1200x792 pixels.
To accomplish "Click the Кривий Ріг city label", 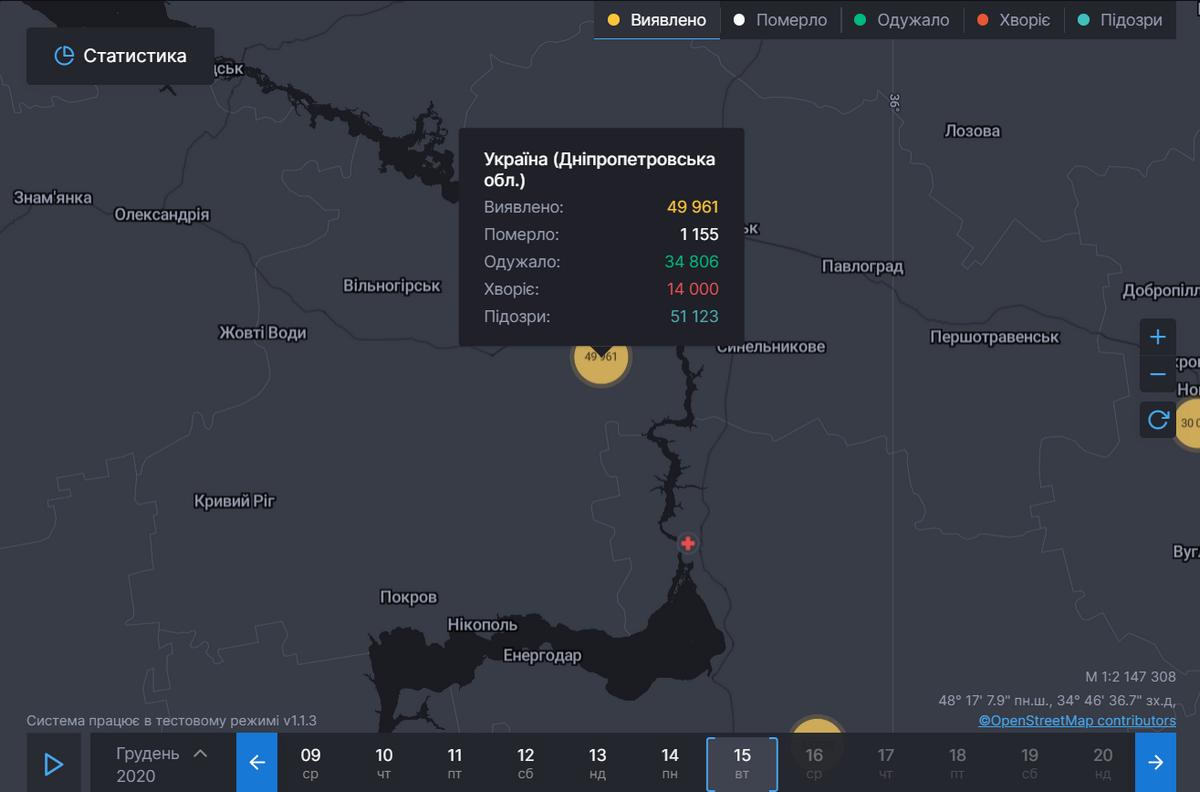I will tap(235, 501).
